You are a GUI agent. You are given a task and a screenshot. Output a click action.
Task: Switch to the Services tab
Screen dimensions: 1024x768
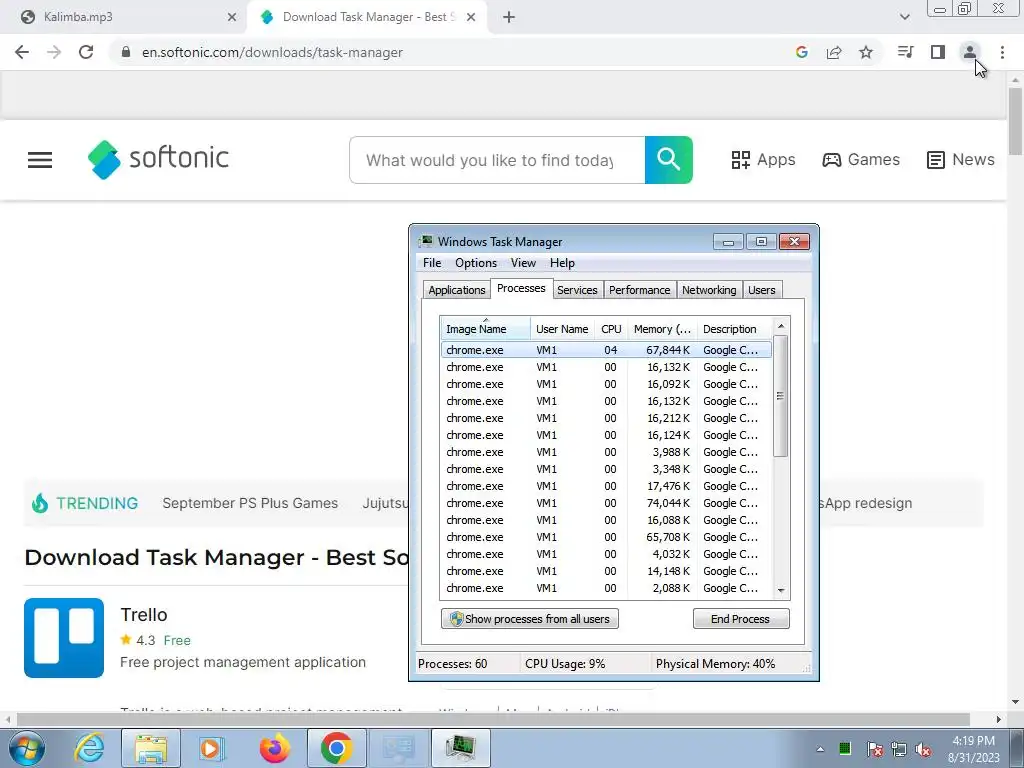click(577, 290)
